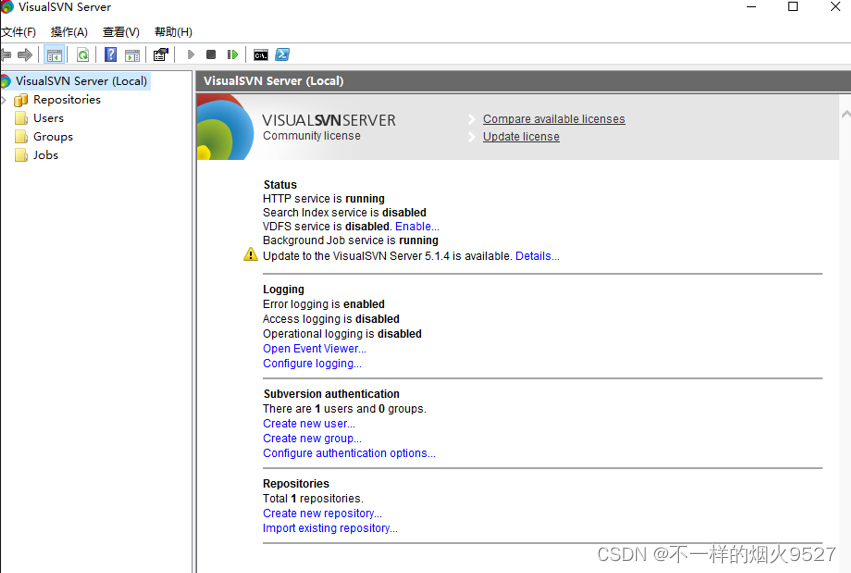Click Import existing repository... link
The image size is (851, 573).
330,527
